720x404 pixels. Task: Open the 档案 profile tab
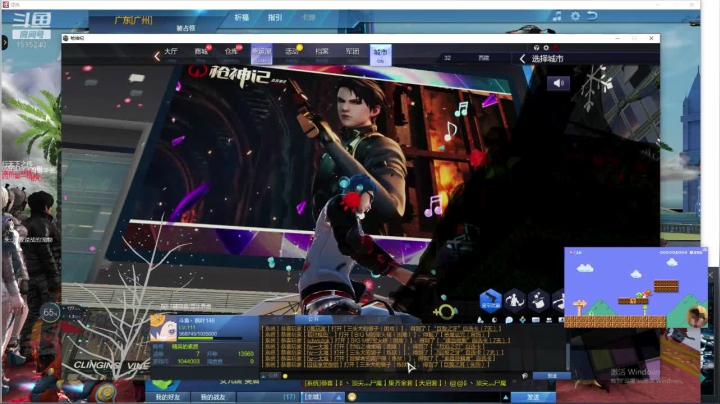pos(322,53)
